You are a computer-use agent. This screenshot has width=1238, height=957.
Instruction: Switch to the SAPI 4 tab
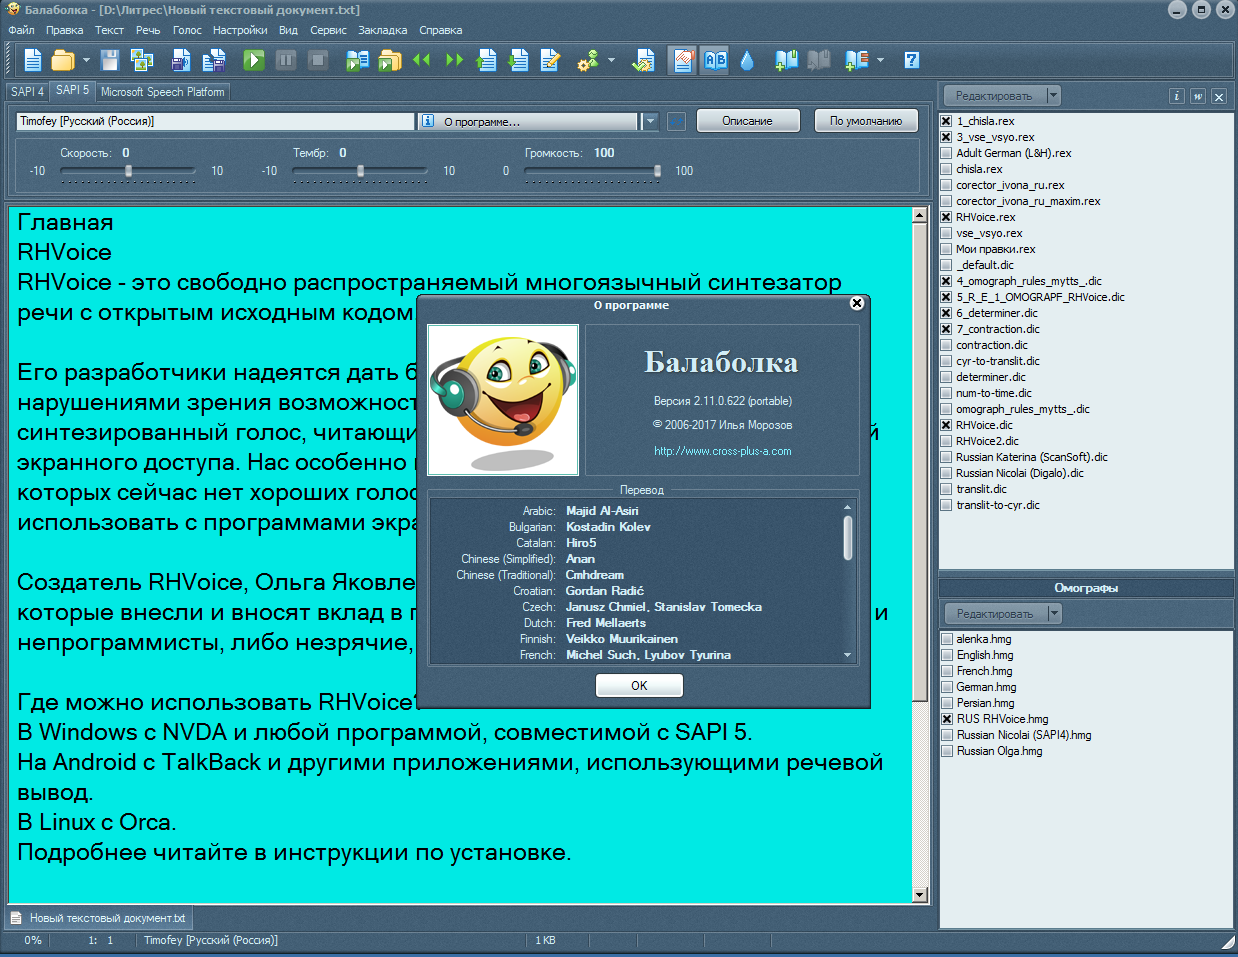pos(27,91)
